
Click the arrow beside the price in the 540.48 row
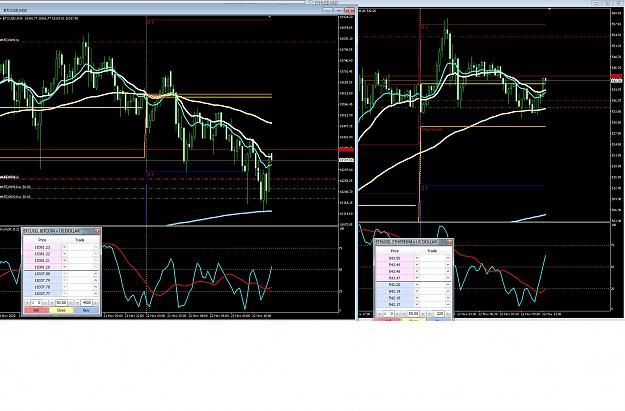[x=417, y=271]
